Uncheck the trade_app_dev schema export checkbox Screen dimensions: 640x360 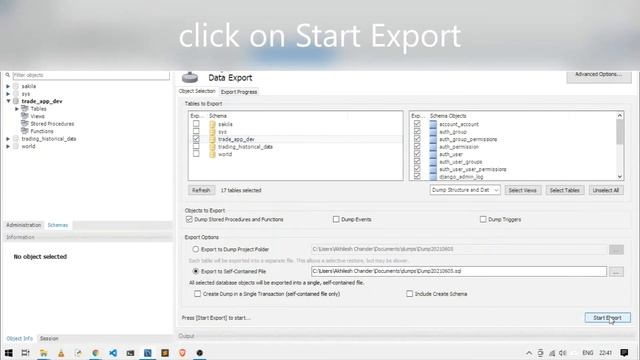(x=196, y=139)
